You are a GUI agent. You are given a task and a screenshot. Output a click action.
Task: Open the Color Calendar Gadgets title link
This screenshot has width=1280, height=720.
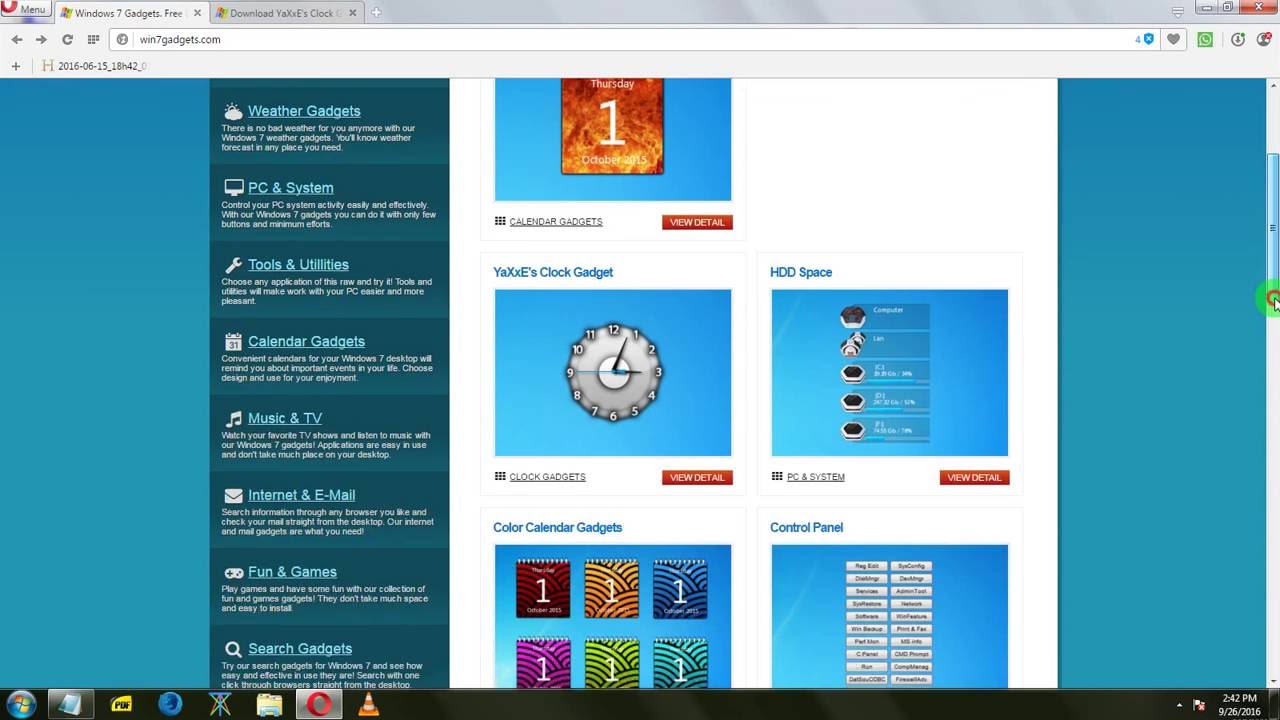[x=557, y=527]
